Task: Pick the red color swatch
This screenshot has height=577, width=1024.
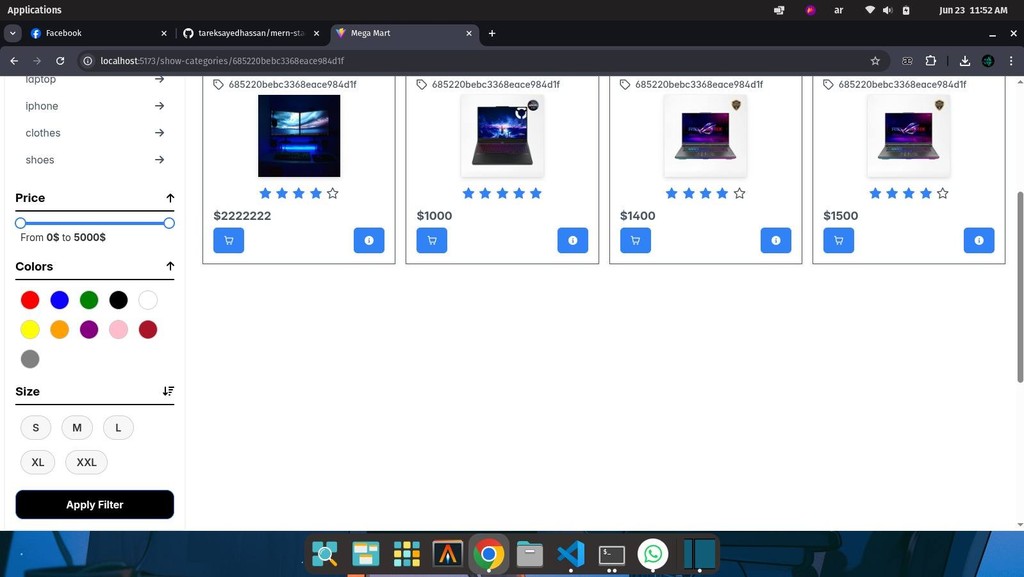Action: click(x=30, y=300)
